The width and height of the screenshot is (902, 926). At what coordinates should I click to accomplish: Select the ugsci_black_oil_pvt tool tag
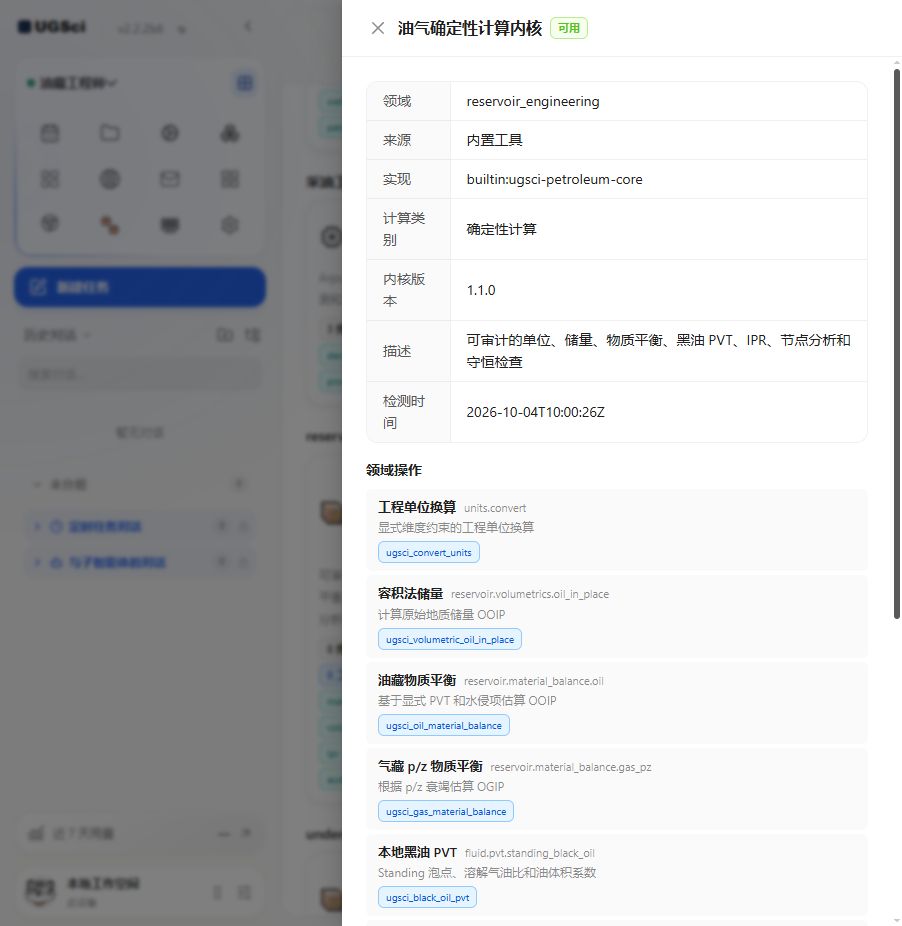(x=428, y=898)
